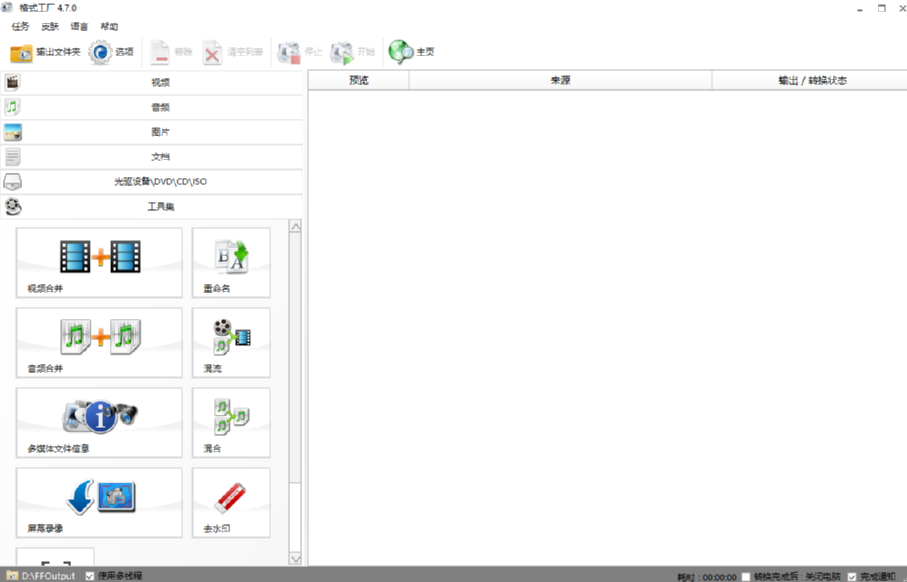Open 选项 options gear icon
Screen dimensions: 907x582
[100, 52]
